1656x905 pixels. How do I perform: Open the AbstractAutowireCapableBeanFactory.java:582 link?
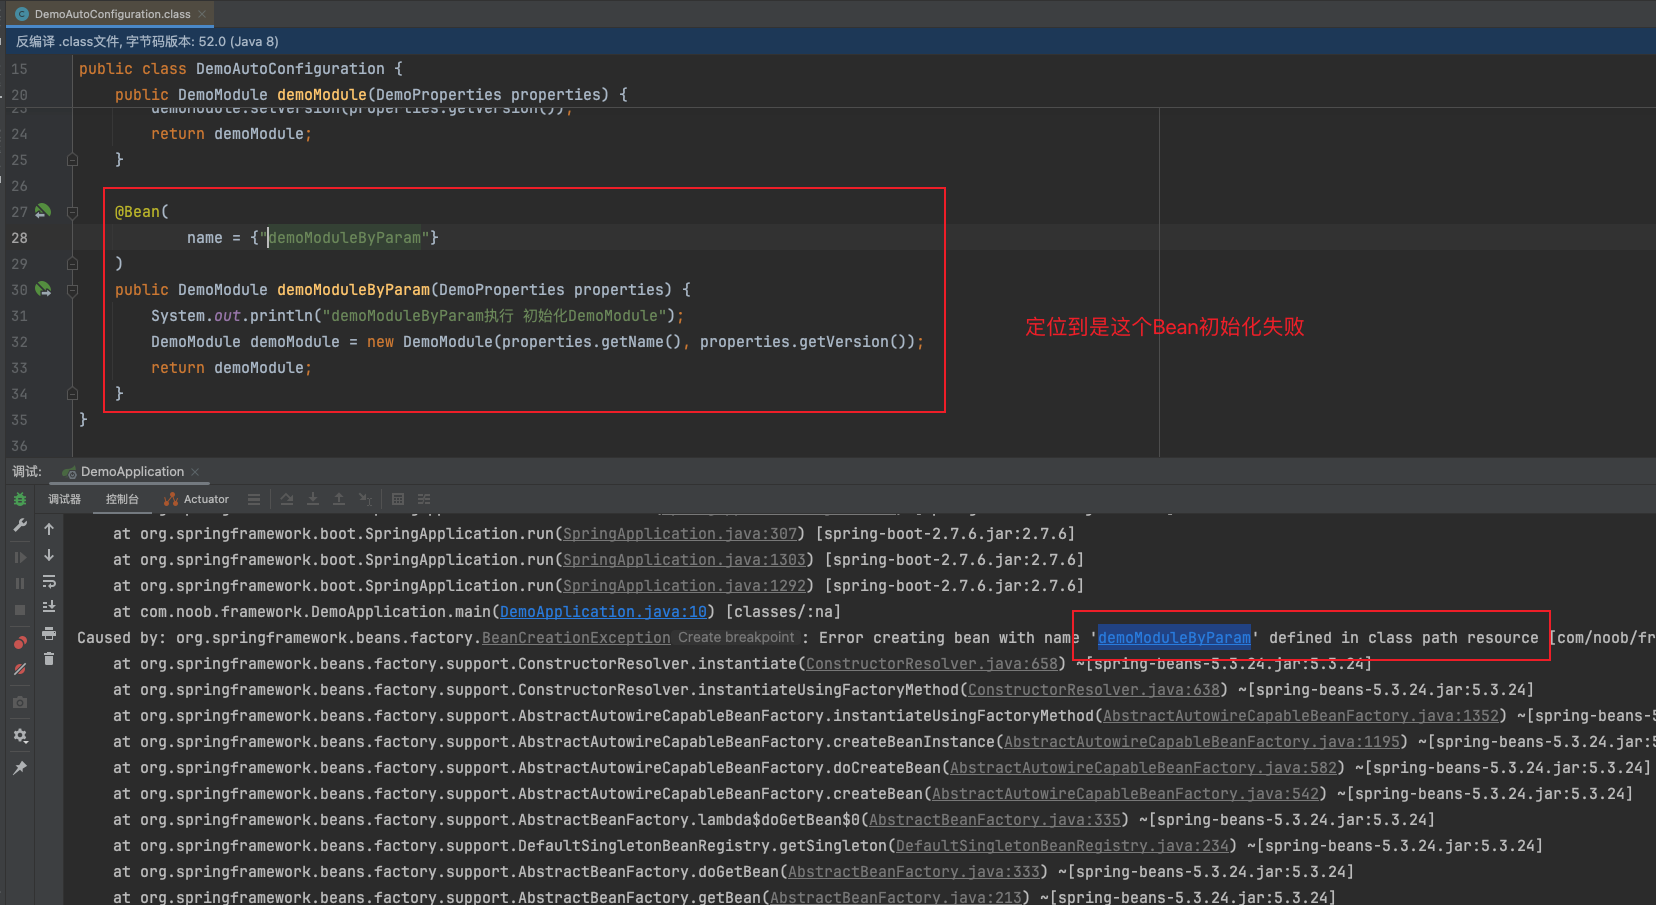[1144, 768]
